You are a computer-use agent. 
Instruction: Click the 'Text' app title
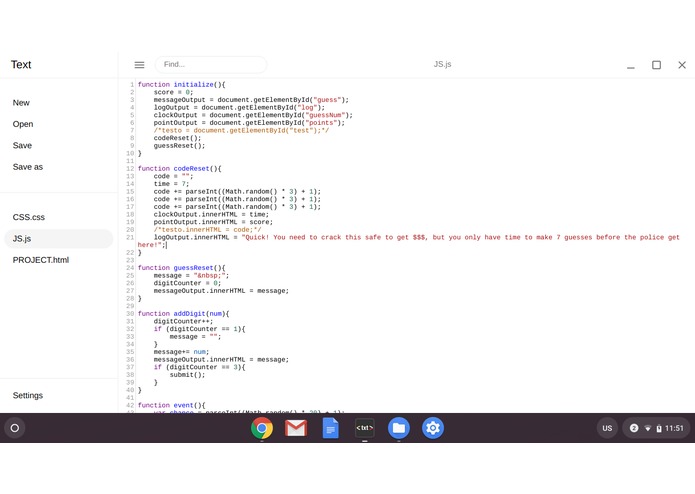pos(21,65)
